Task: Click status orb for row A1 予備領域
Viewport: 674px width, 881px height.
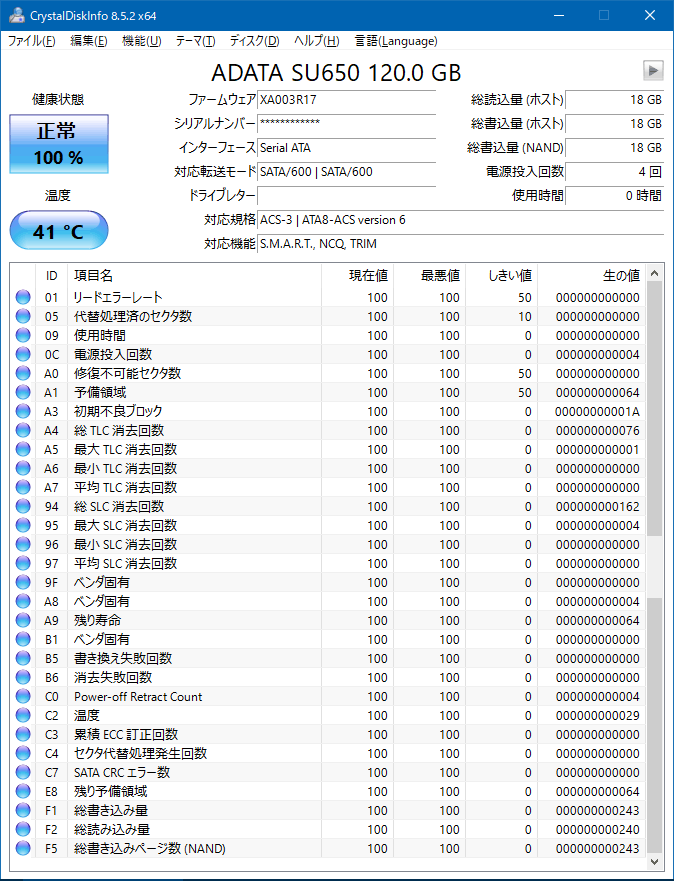Action: click(x=23, y=392)
